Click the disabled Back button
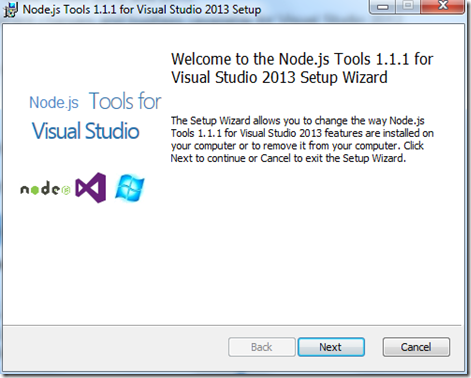Screen dimensions: 471x378 pyautogui.click(x=262, y=347)
